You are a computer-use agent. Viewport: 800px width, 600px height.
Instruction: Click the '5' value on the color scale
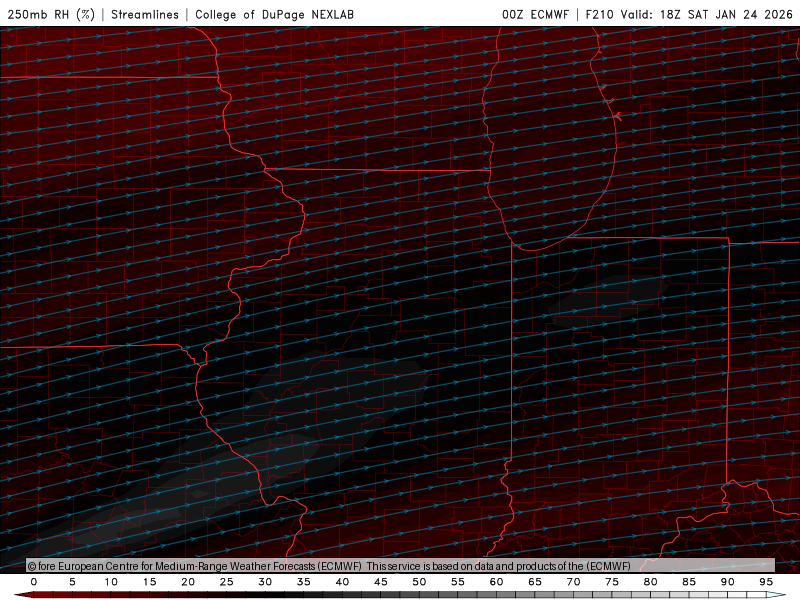tap(72, 582)
